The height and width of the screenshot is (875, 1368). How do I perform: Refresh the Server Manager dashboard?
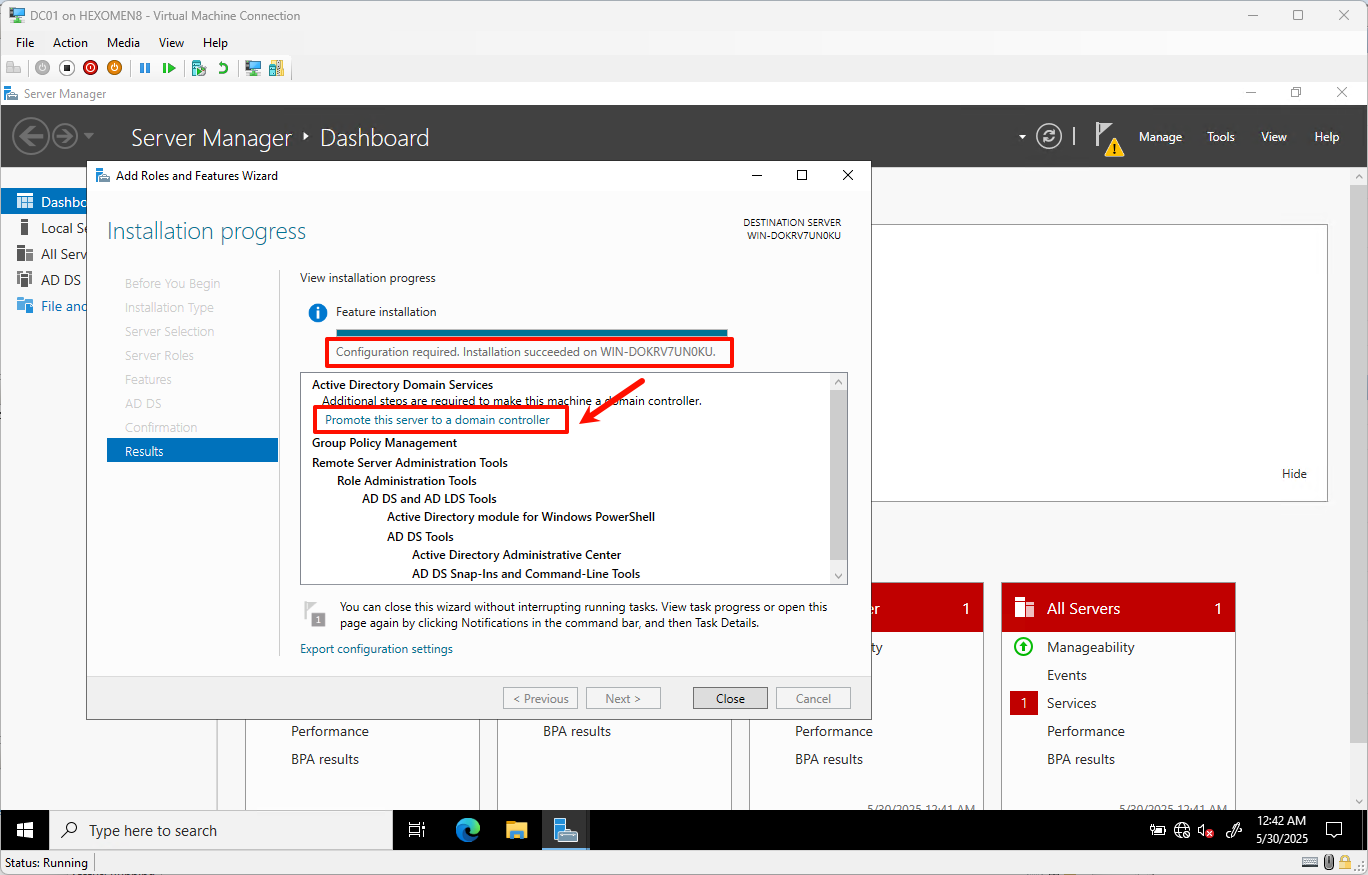[x=1048, y=137]
